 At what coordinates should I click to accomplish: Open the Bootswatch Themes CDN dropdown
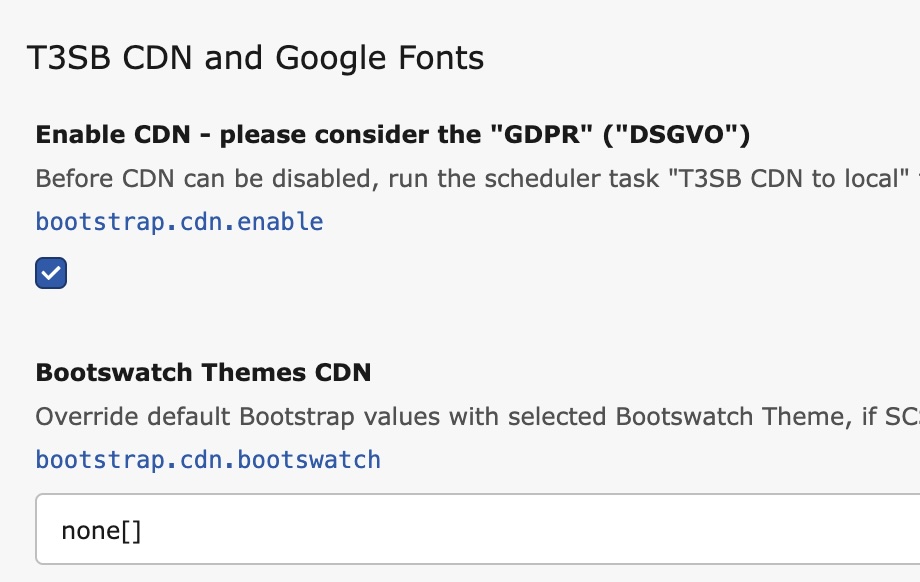tap(478, 529)
